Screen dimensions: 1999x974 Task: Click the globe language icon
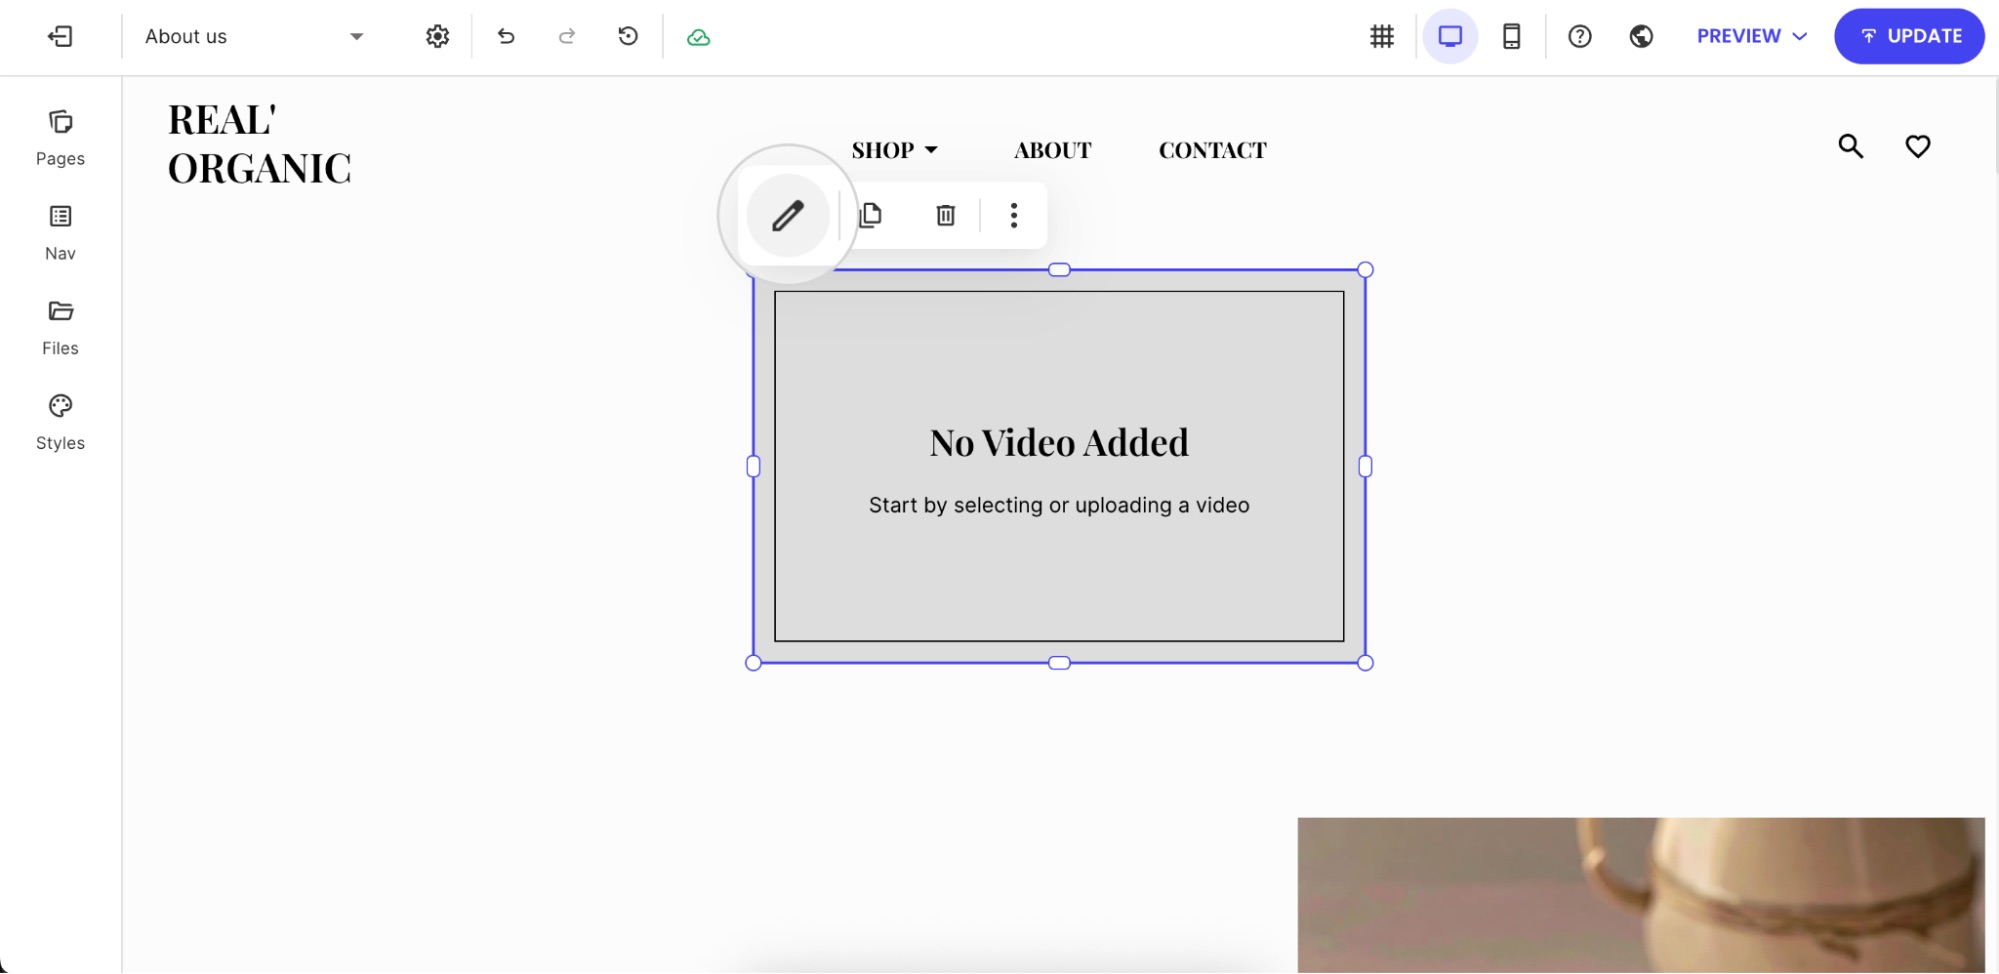pyautogui.click(x=1641, y=37)
